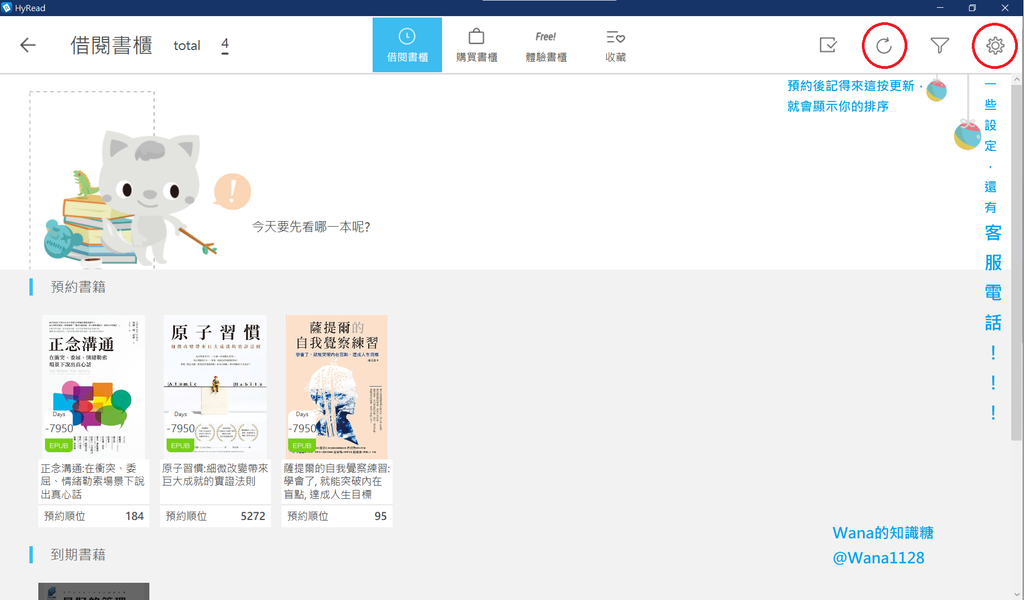Go back using the left arrow
Image resolution: width=1024 pixels, height=600 pixels.
click(x=27, y=44)
